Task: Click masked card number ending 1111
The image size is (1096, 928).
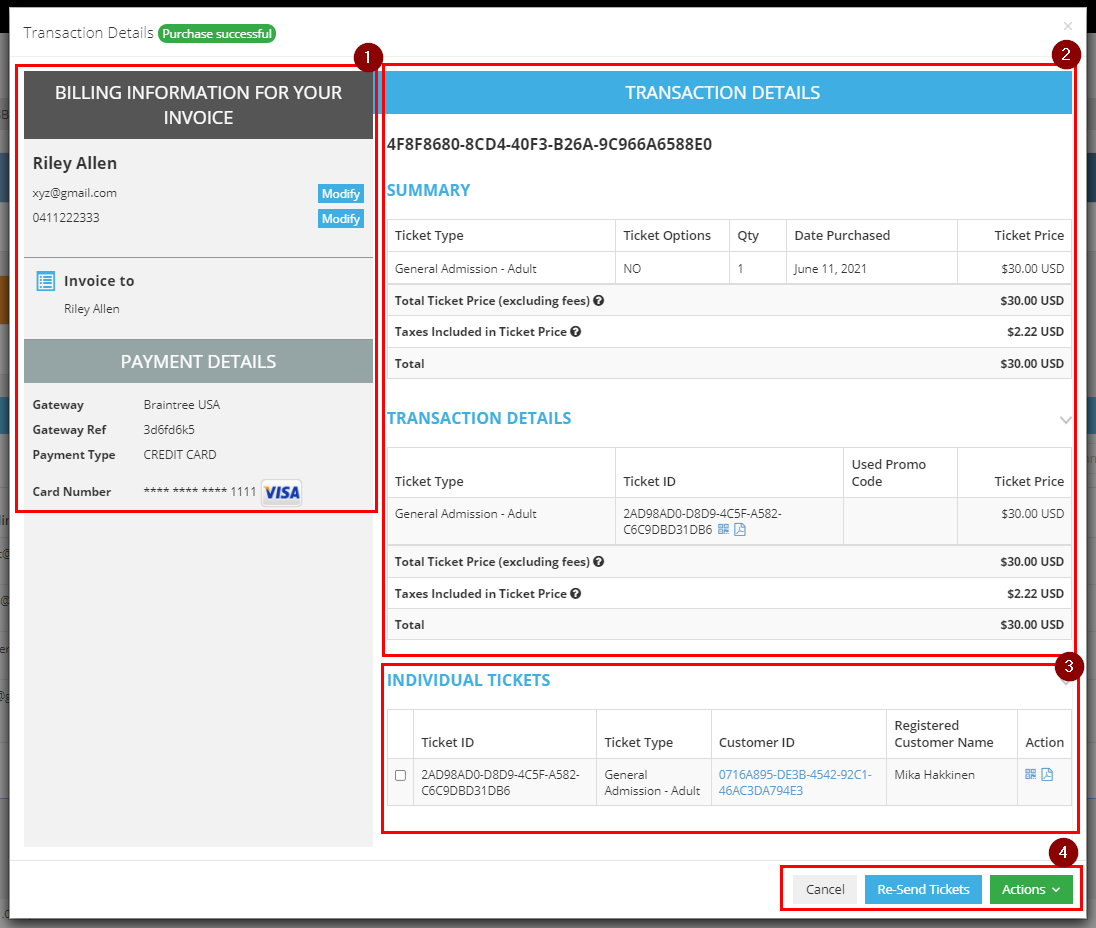Action: pos(200,492)
